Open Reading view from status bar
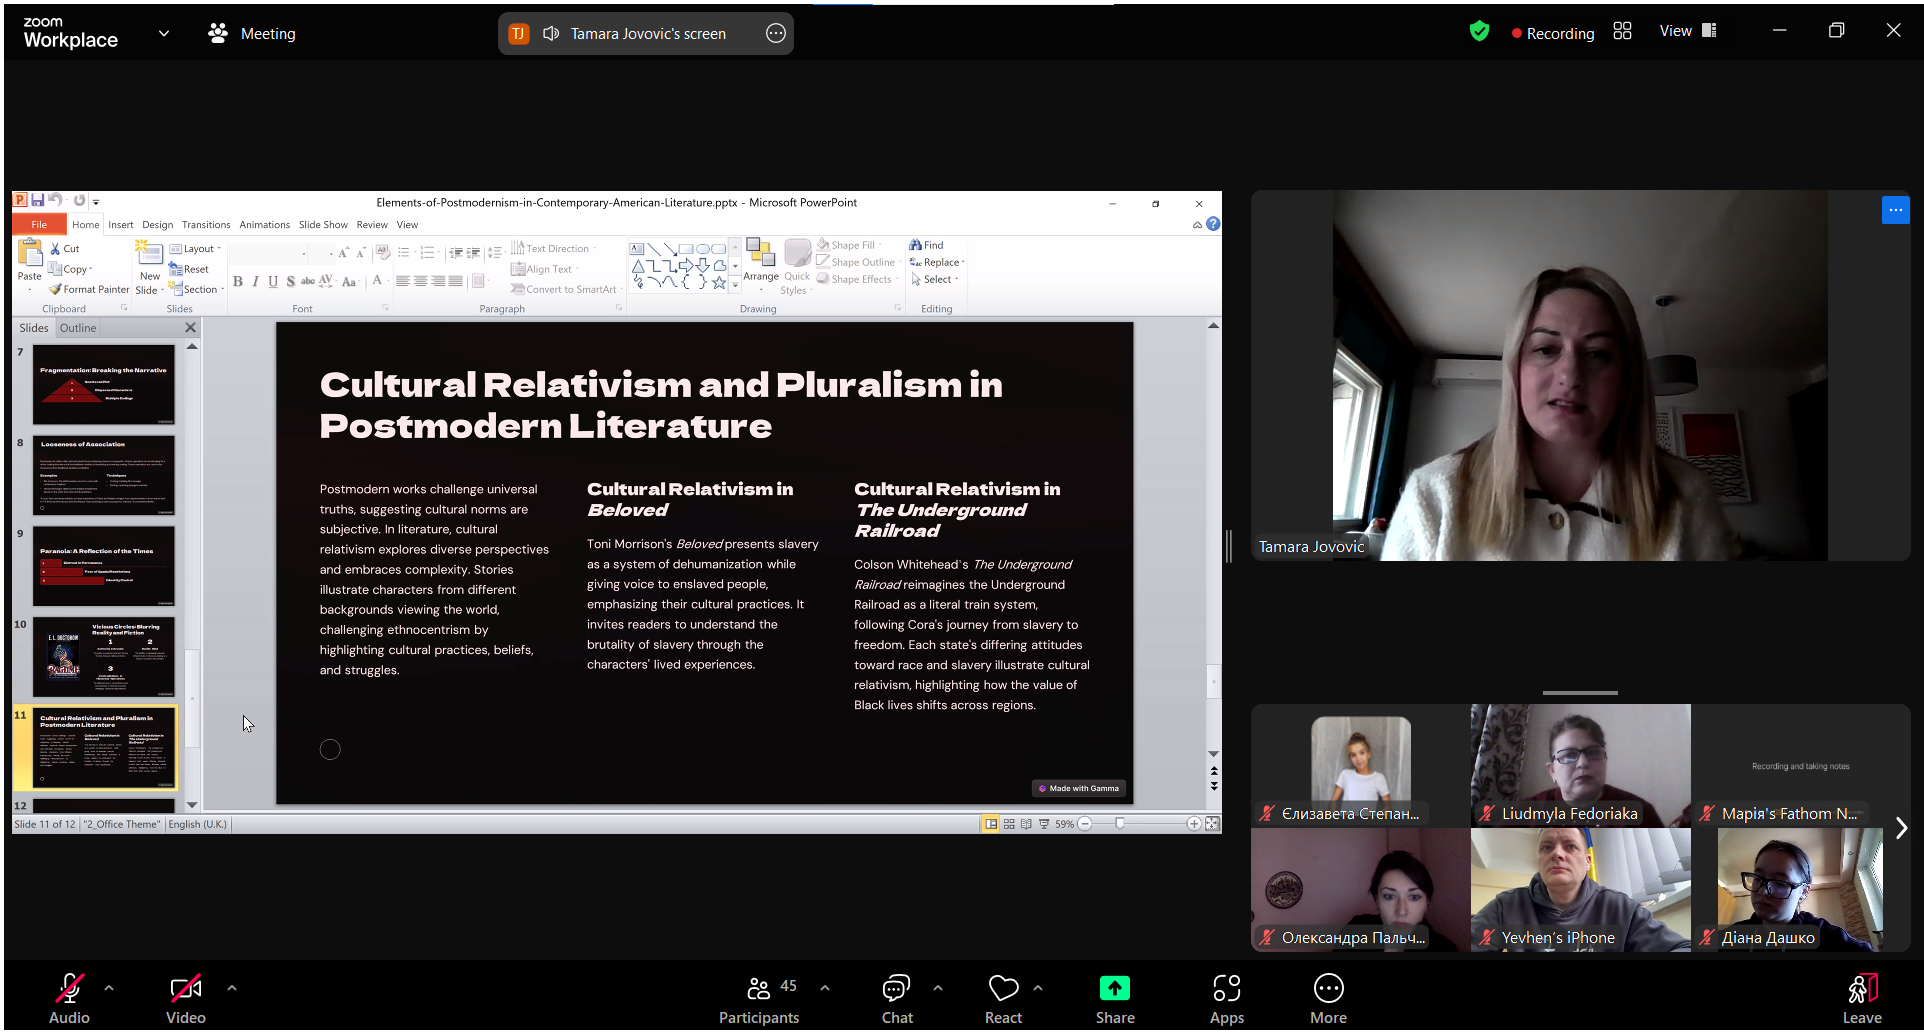 point(1026,824)
